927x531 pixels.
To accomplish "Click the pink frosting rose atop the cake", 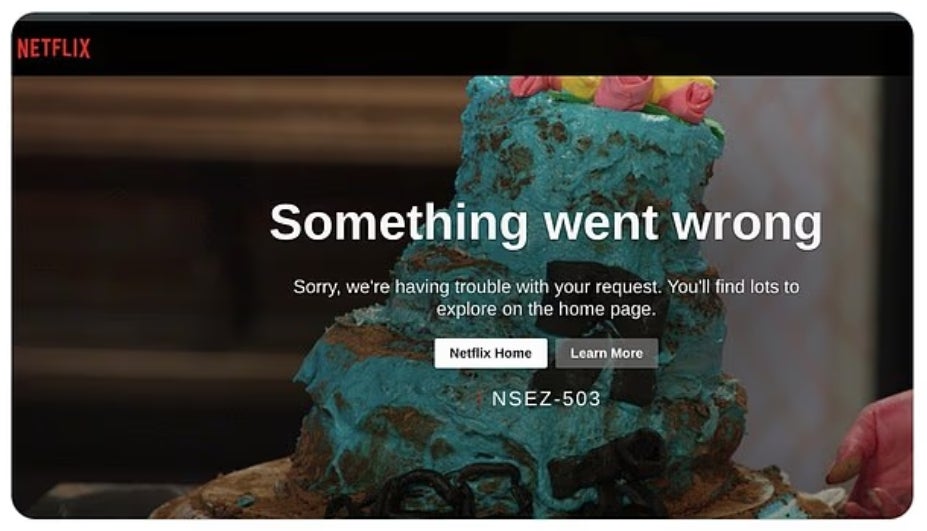I will [x=623, y=93].
